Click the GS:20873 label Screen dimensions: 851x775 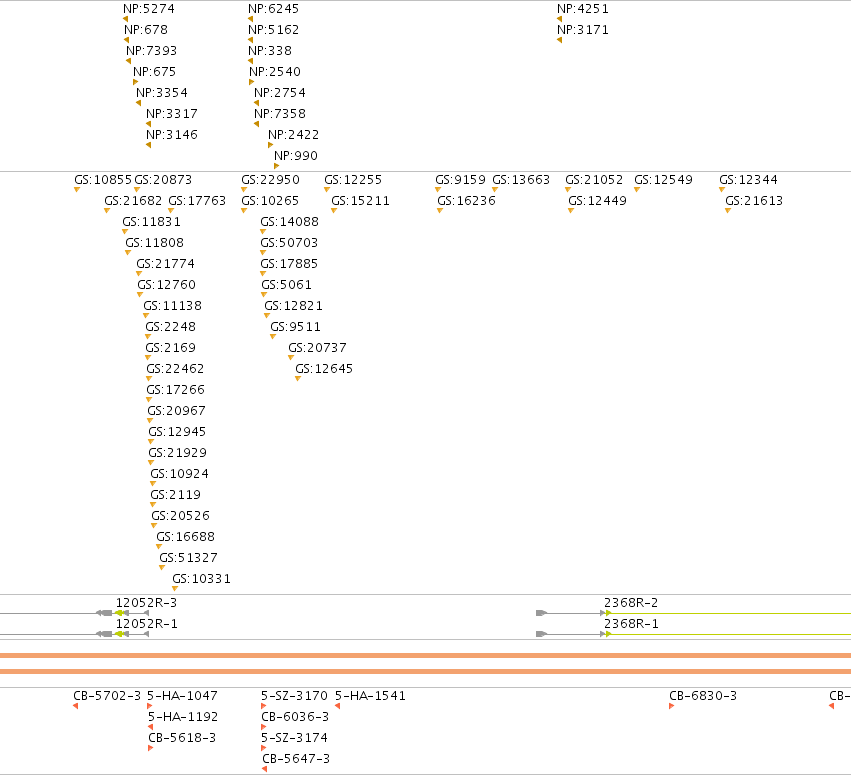tap(163, 180)
